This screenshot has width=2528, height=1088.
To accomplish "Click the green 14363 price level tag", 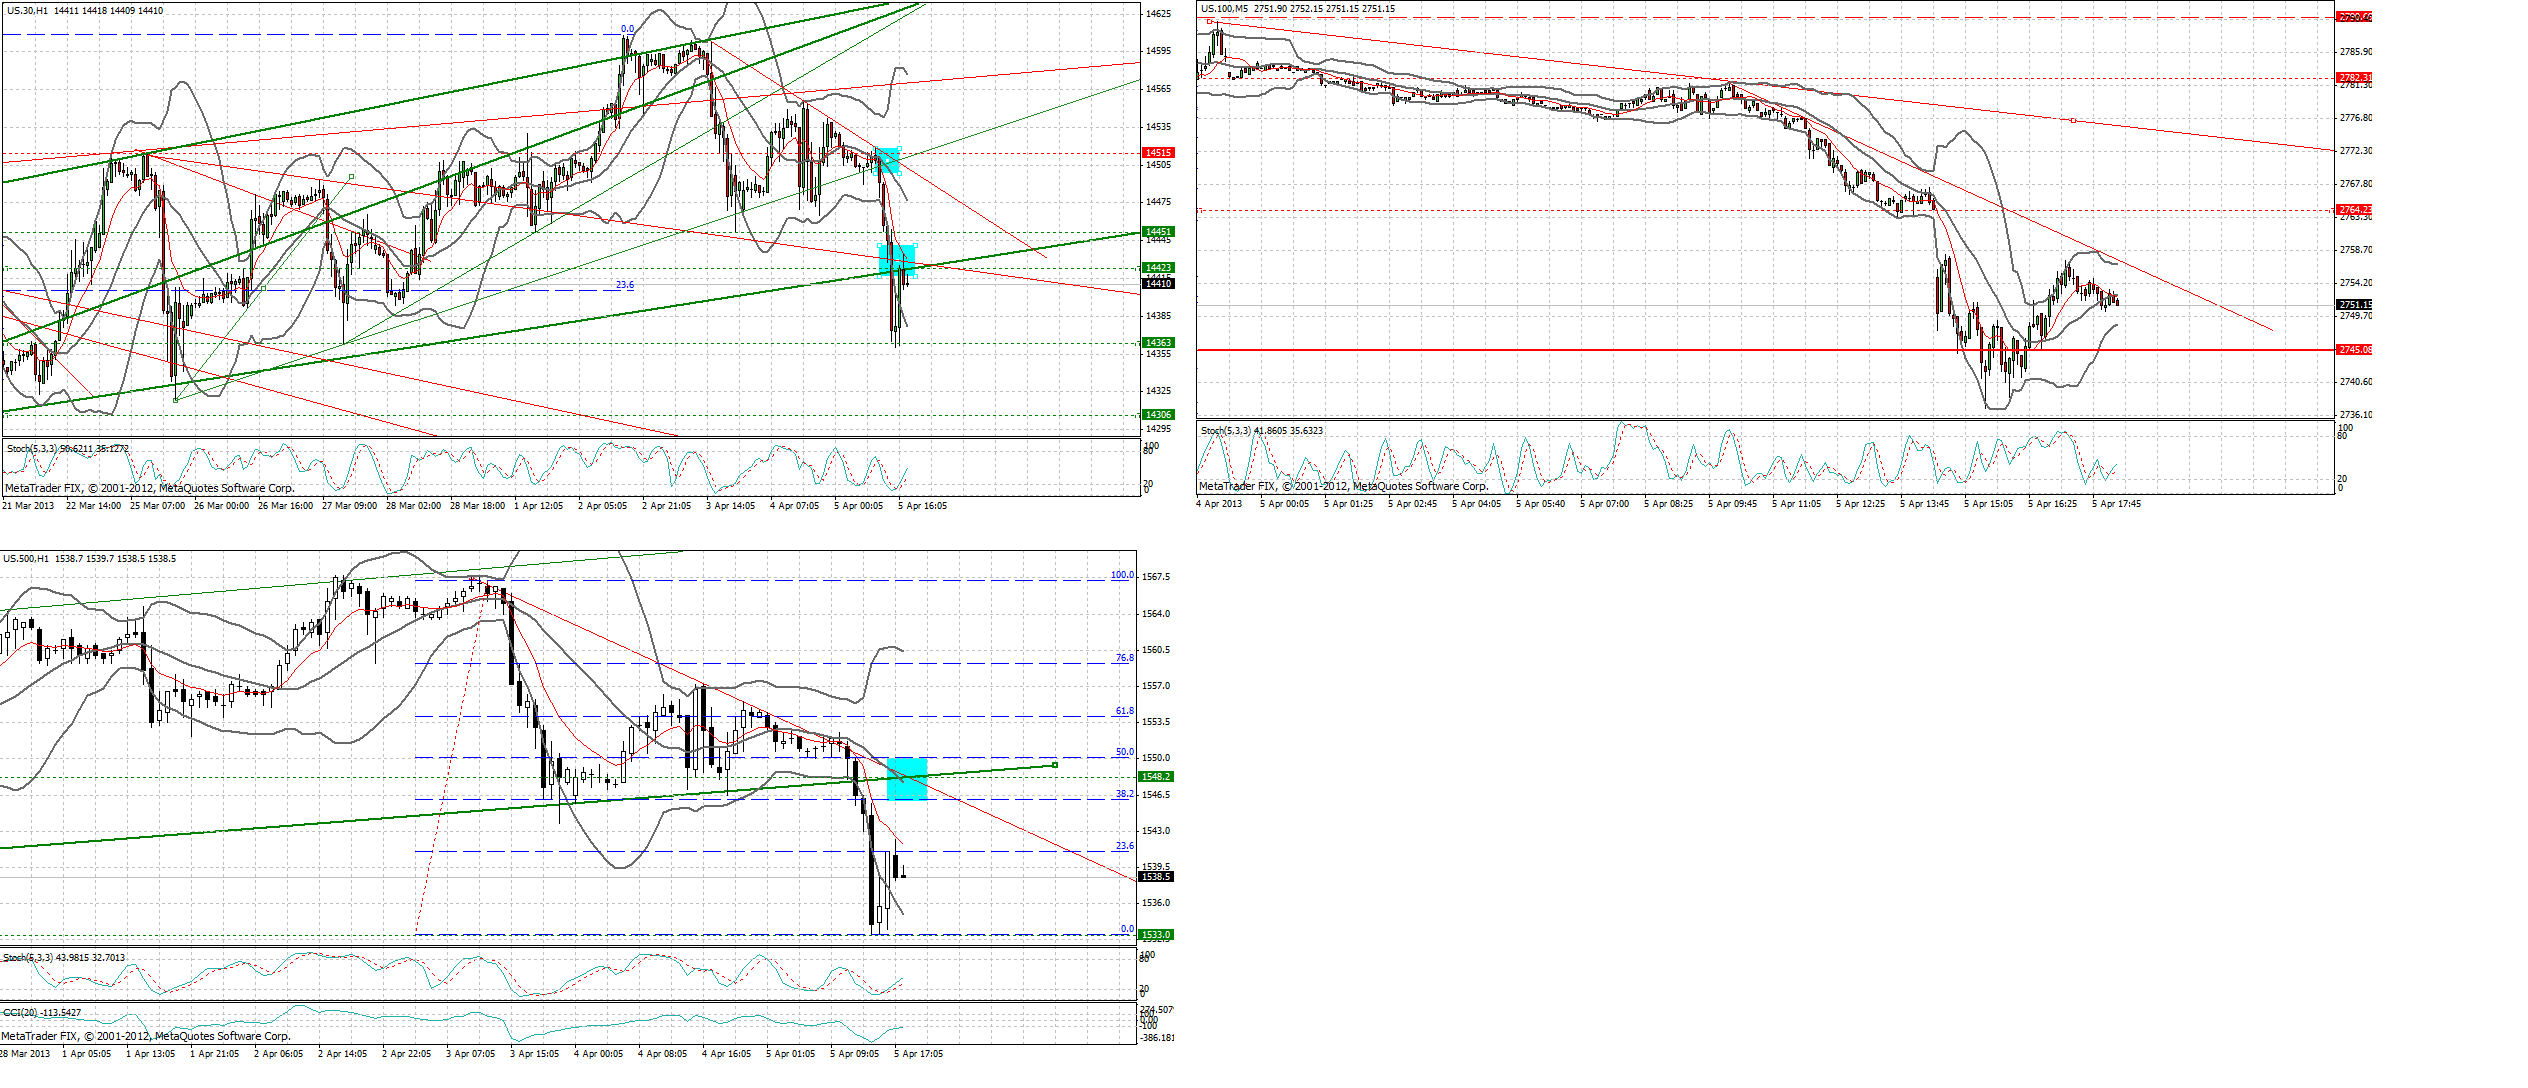I will point(1158,343).
